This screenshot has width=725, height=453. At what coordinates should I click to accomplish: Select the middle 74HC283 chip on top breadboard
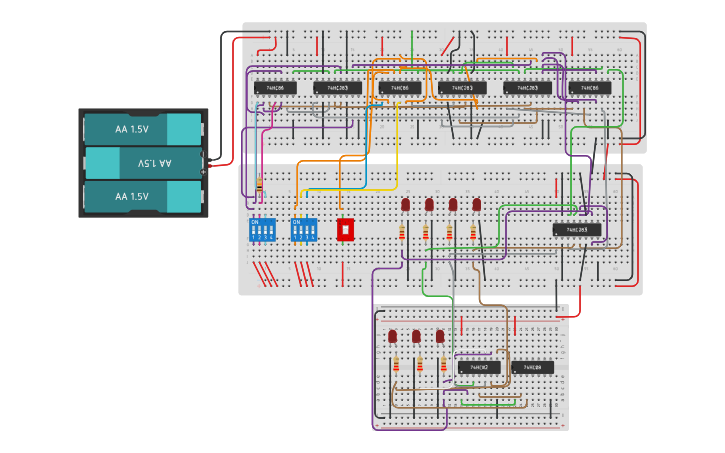462,87
